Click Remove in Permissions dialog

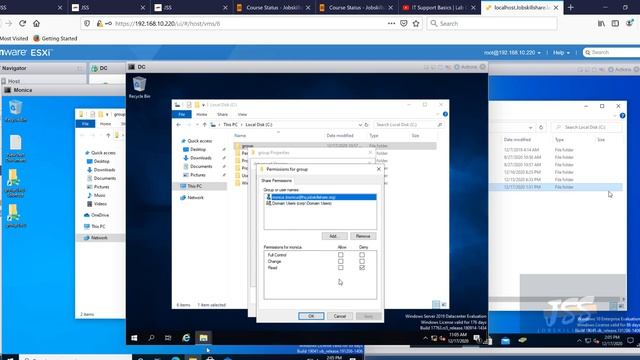pyautogui.click(x=363, y=236)
